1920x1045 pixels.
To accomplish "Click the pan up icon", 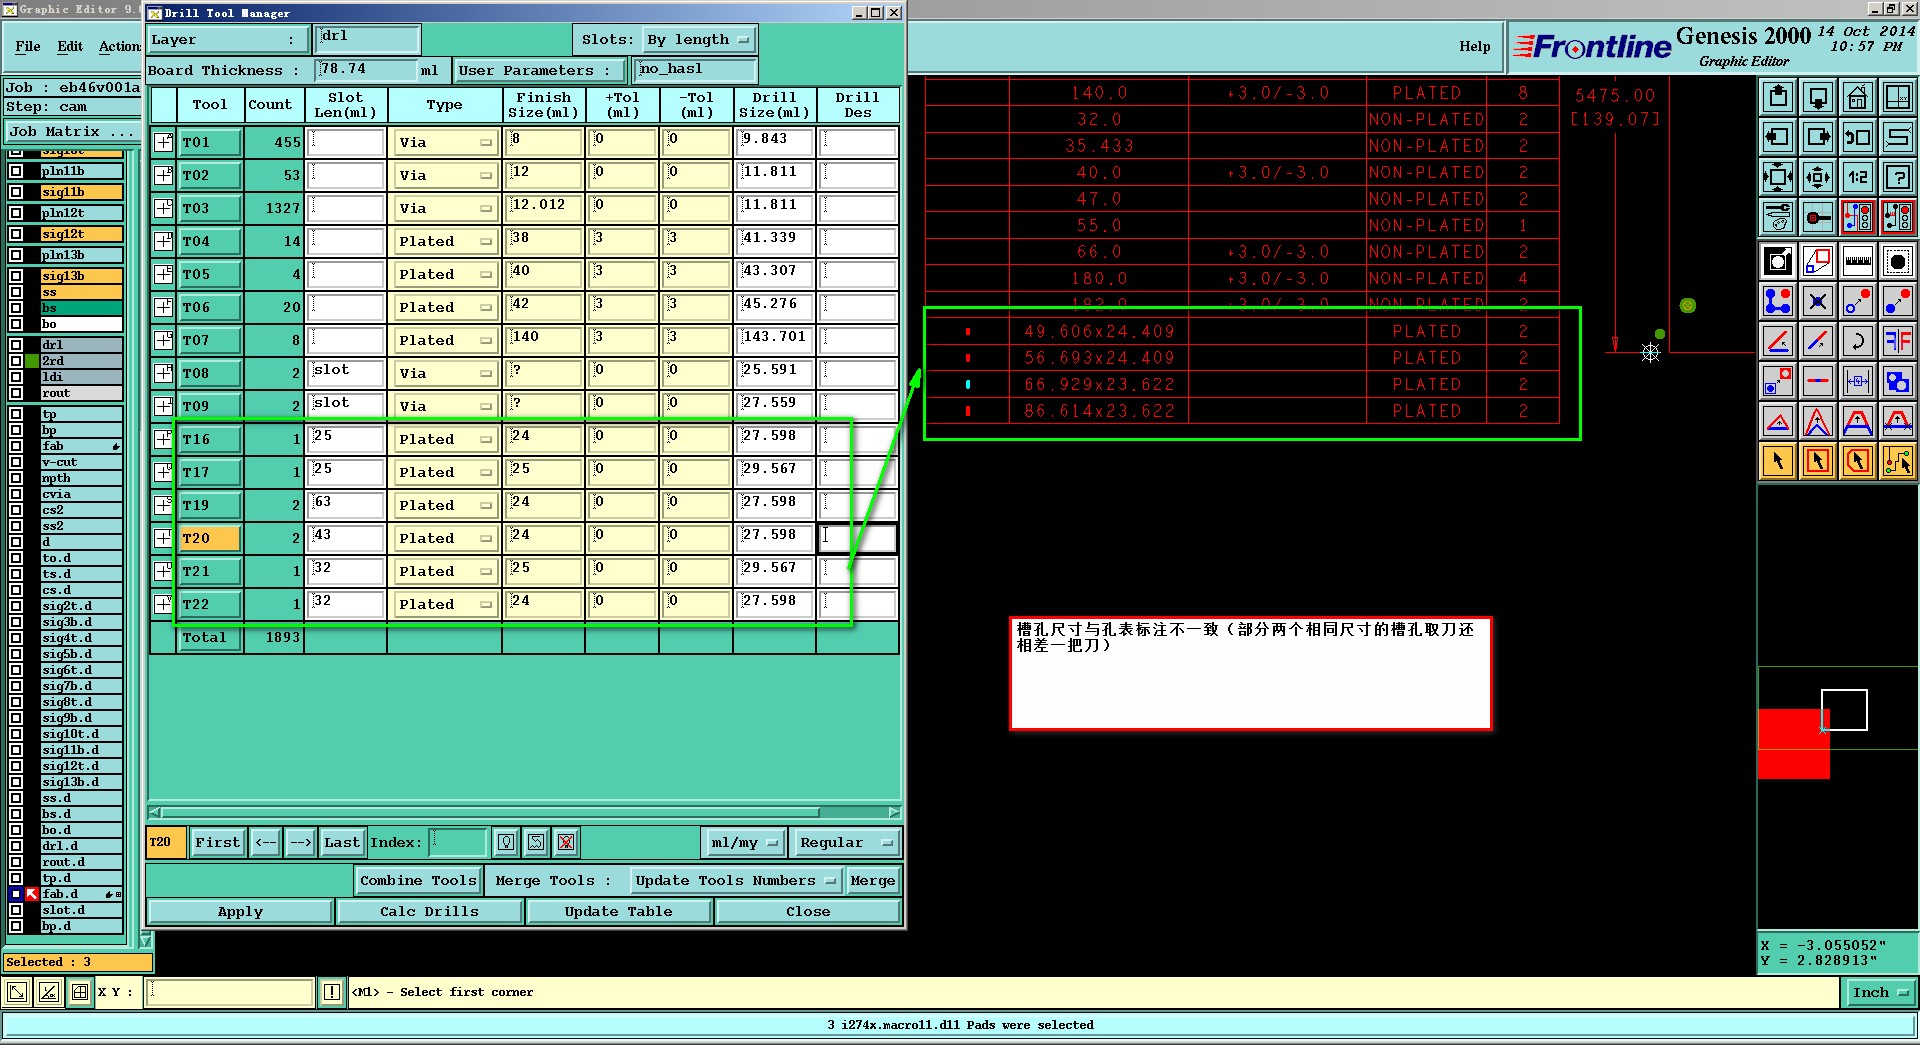I will tap(1778, 97).
